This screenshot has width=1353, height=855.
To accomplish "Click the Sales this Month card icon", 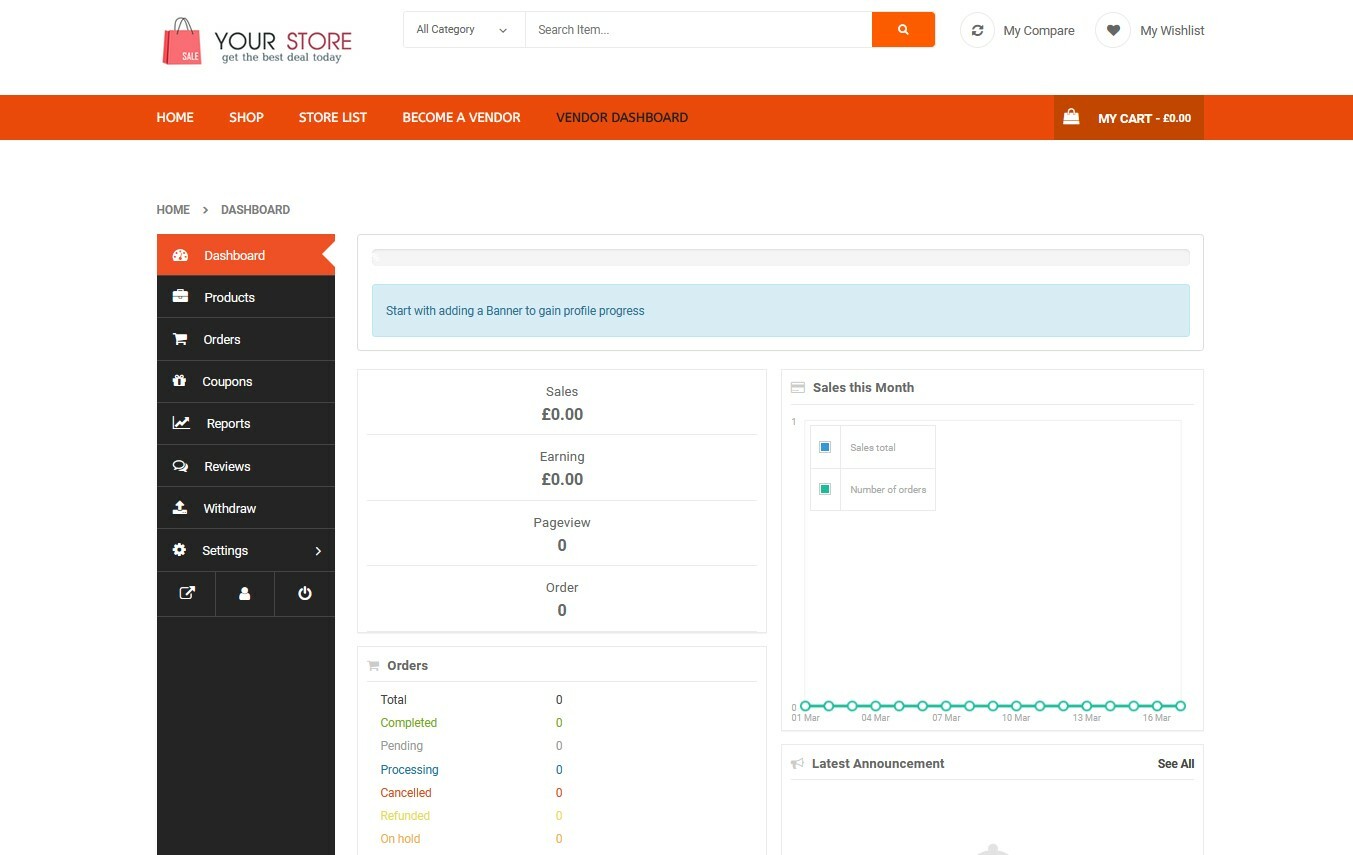I will pos(797,387).
